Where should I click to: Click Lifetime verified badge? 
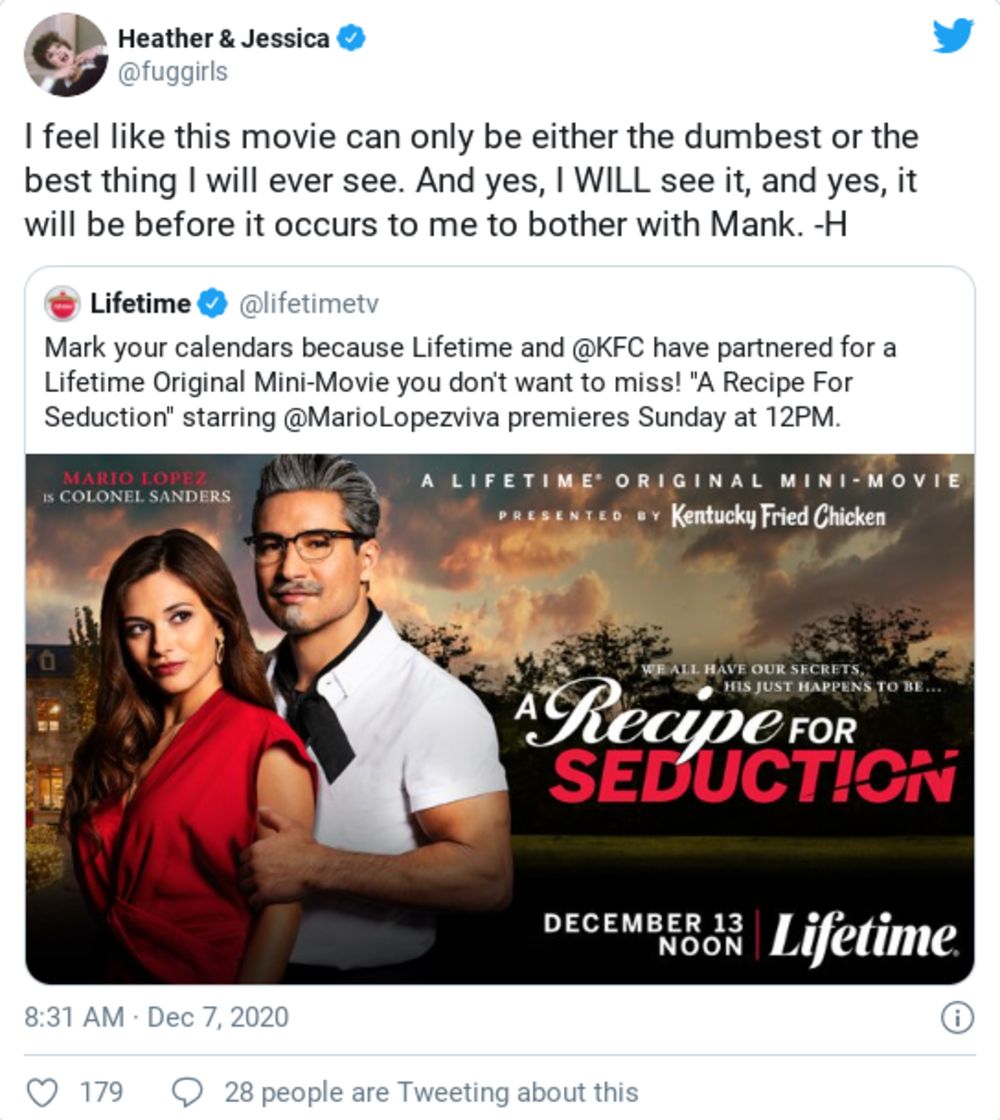click(x=212, y=304)
